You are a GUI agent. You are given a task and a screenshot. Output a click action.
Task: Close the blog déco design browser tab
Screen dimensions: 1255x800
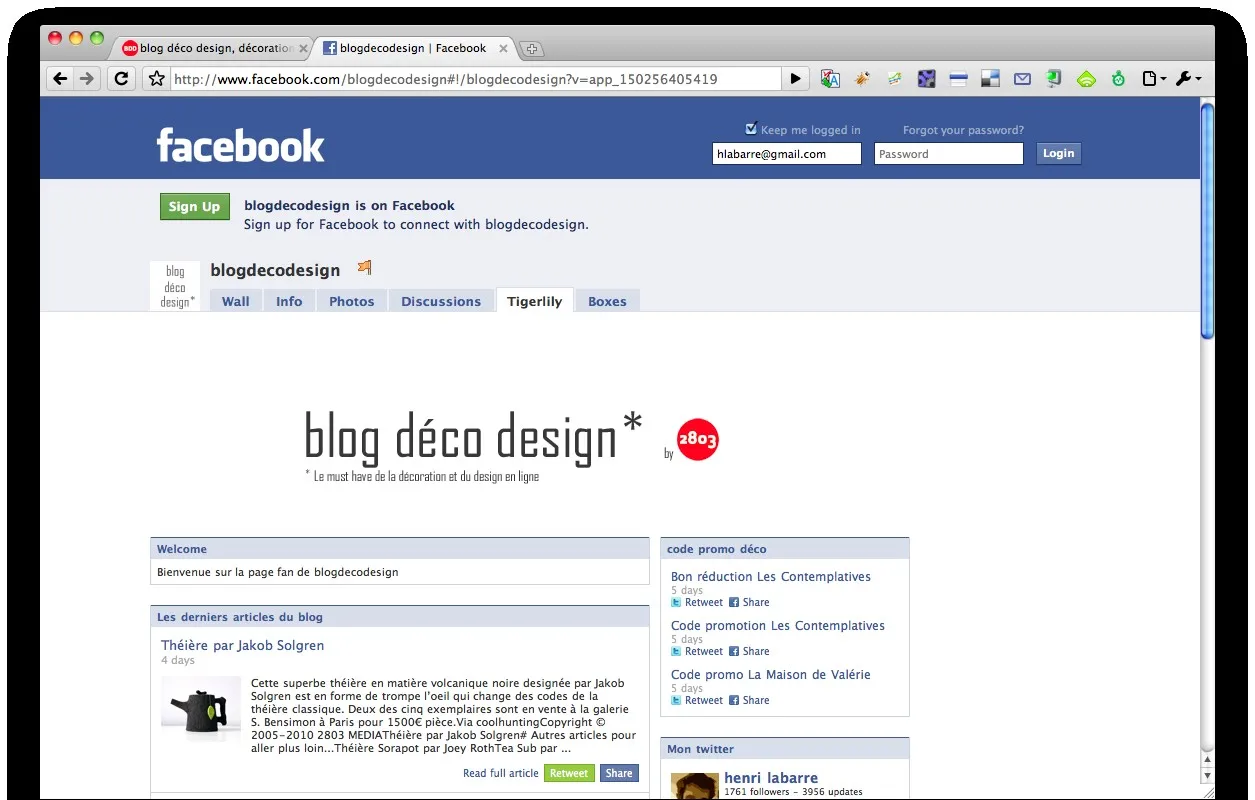point(303,48)
